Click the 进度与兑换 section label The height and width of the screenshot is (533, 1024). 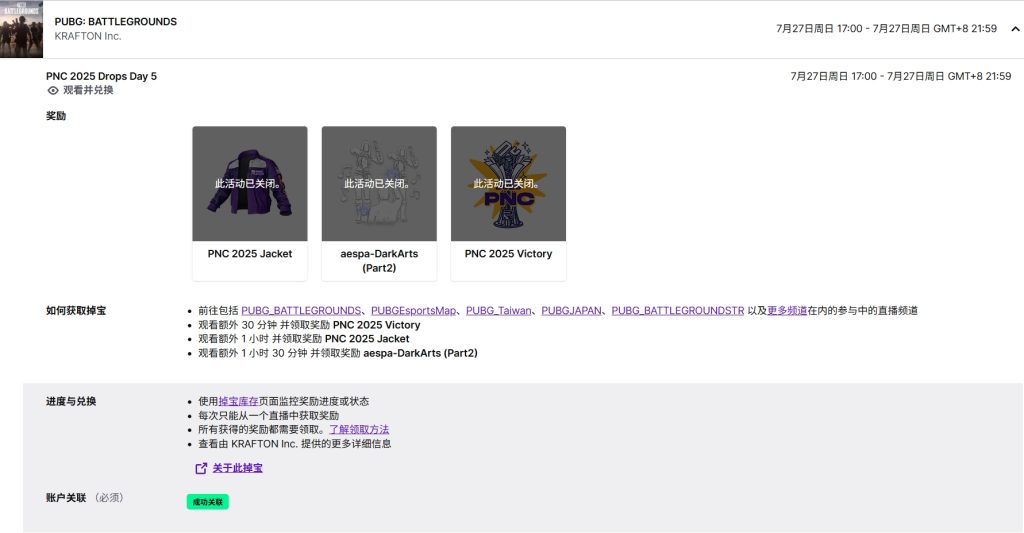(71, 402)
